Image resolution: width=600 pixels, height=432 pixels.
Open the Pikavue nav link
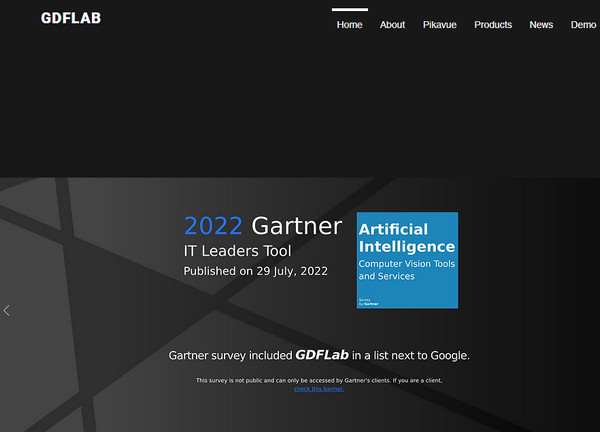click(x=439, y=25)
